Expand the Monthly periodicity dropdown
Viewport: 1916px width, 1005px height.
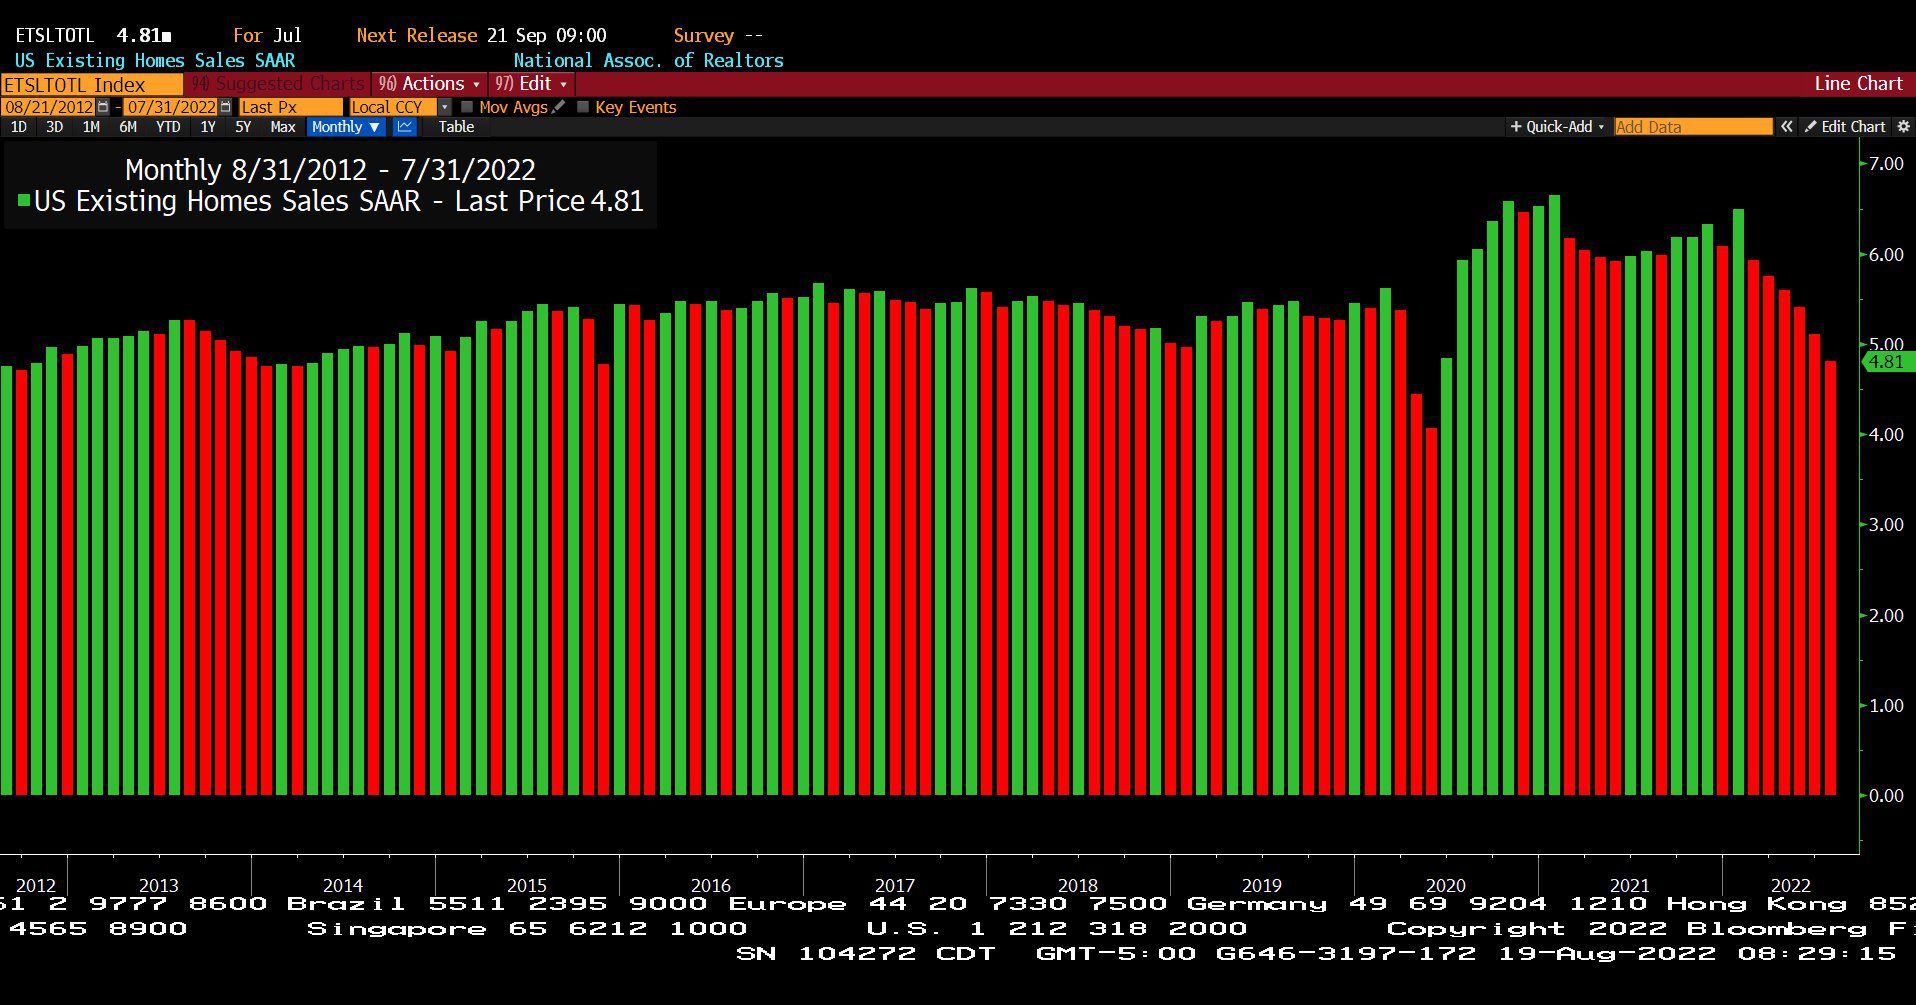click(346, 127)
